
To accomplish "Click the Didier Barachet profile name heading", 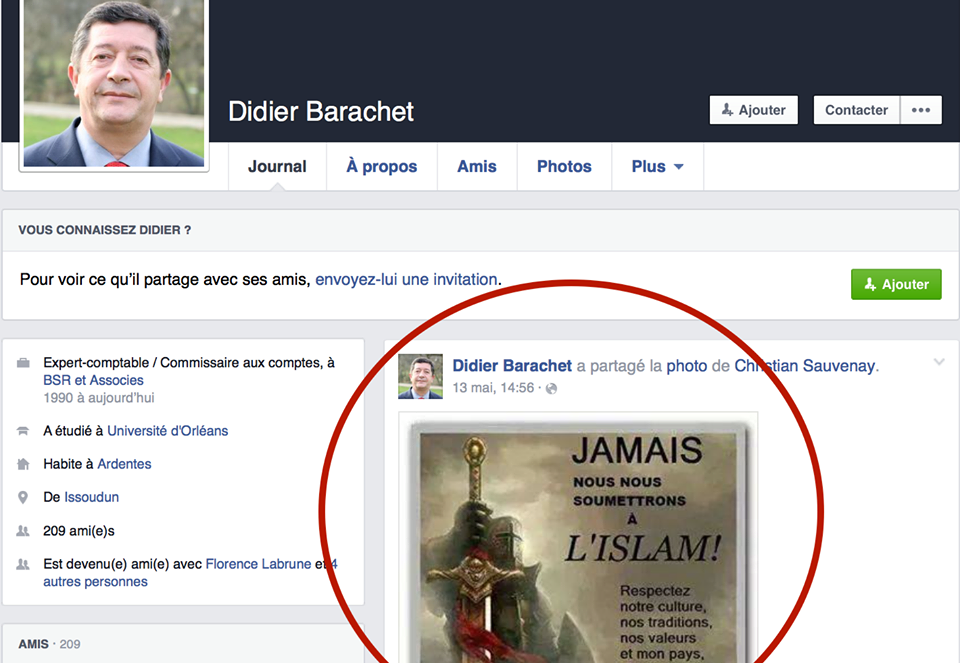I will coord(321,111).
